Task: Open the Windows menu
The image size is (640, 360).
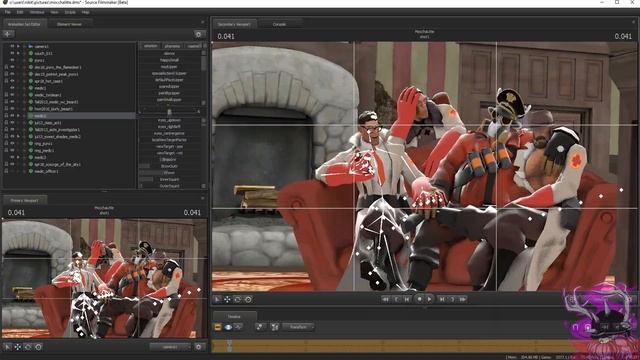Action: click(37, 12)
